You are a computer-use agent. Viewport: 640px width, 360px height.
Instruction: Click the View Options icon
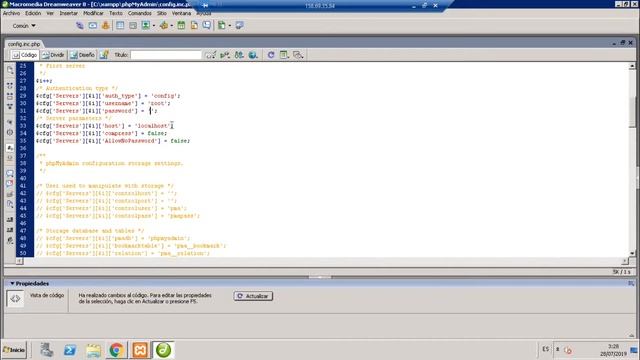pos(284,55)
